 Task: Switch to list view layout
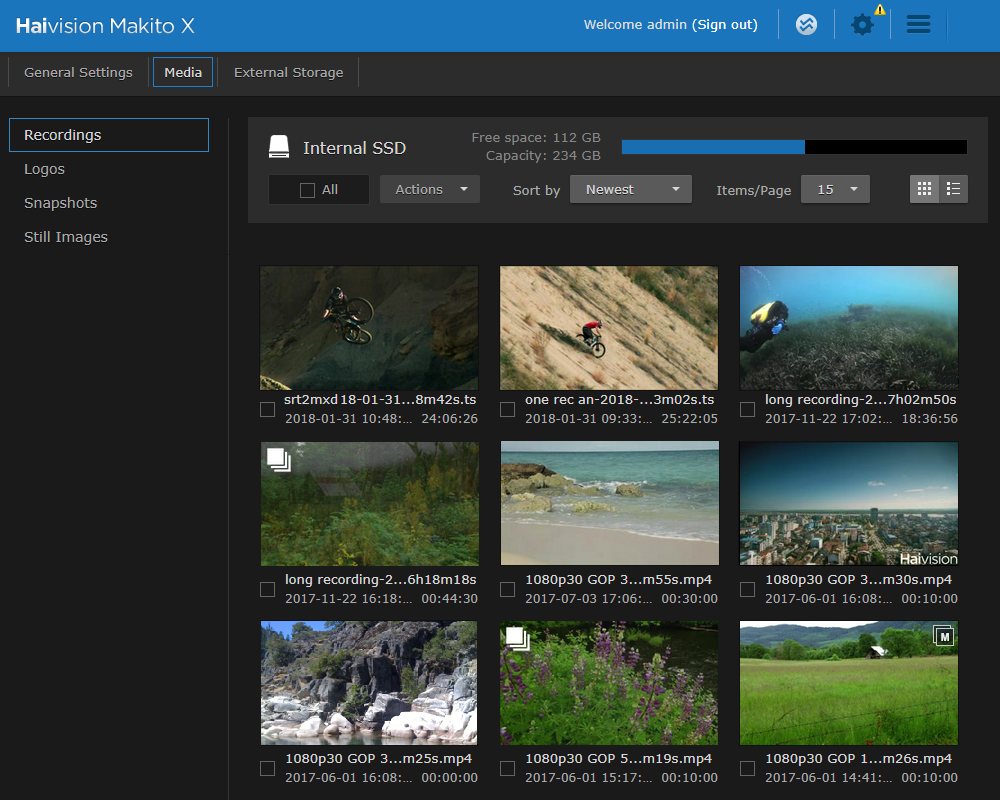click(x=953, y=188)
